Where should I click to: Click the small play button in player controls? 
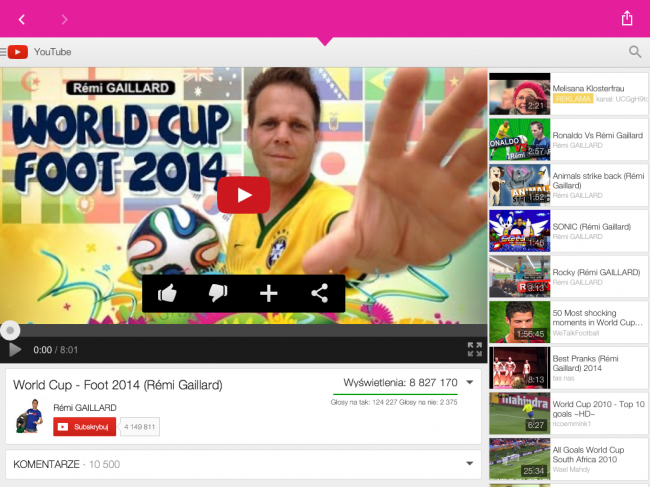tap(15, 350)
